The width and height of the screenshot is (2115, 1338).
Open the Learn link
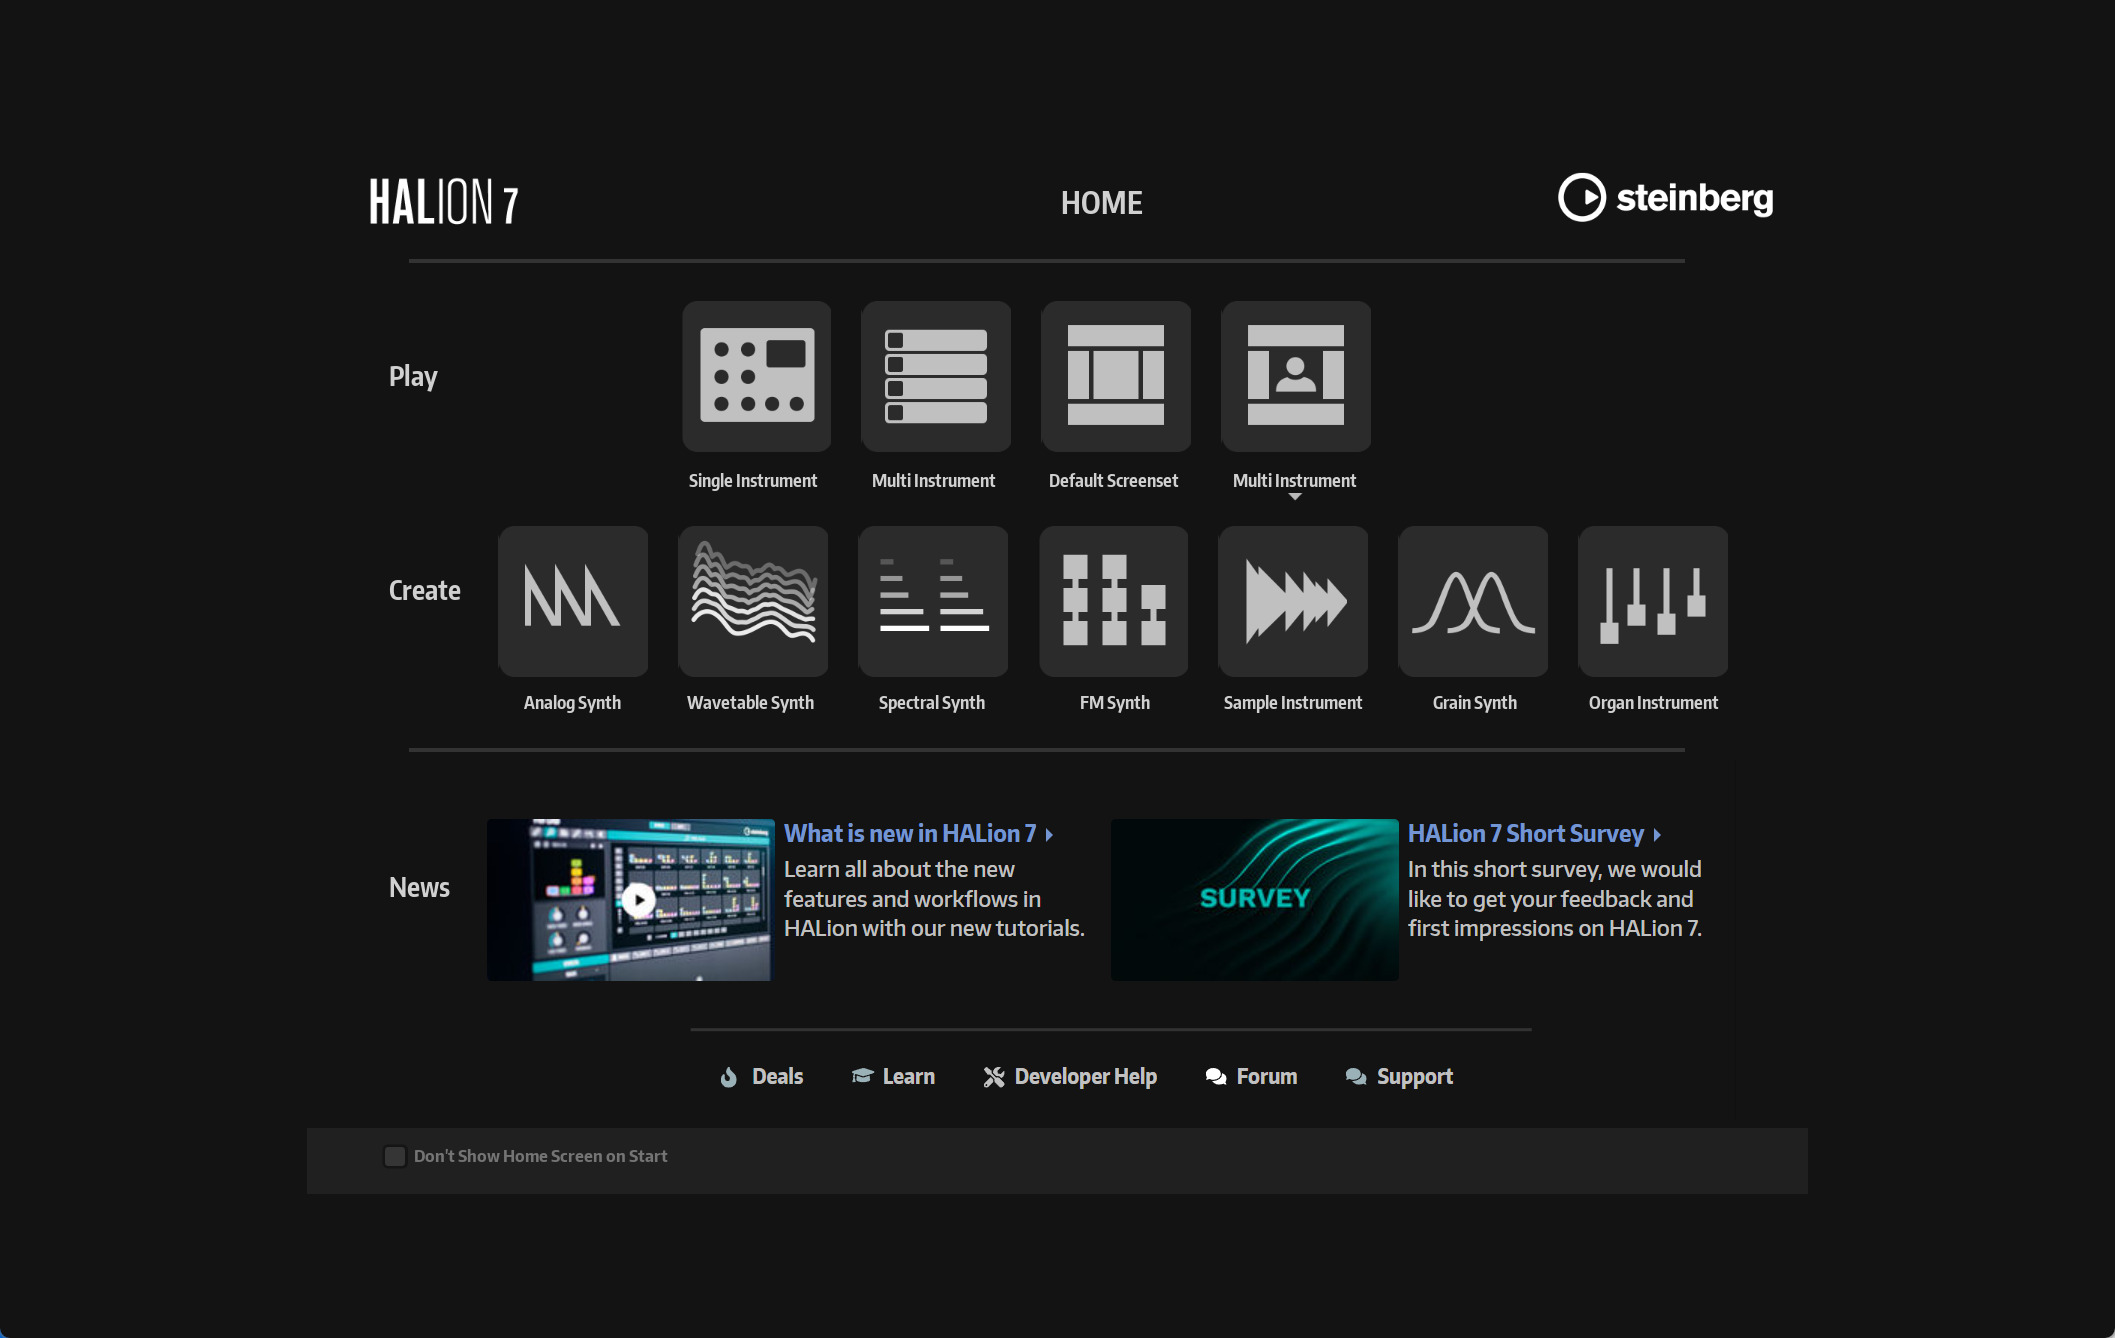click(893, 1076)
